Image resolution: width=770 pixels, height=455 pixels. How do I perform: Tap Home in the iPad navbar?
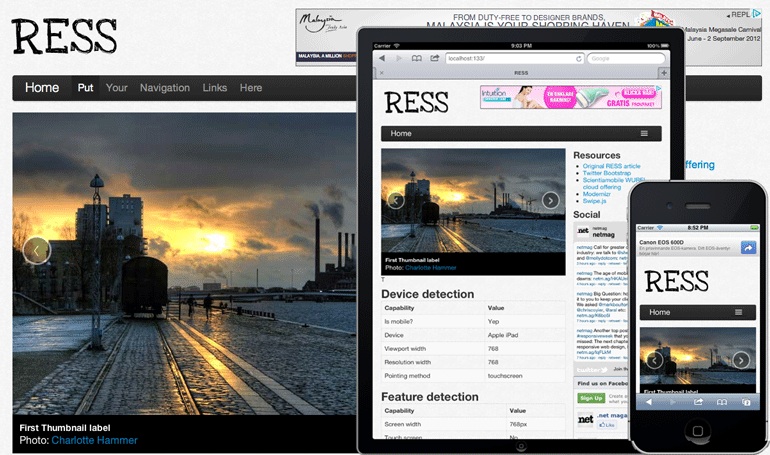tap(401, 134)
